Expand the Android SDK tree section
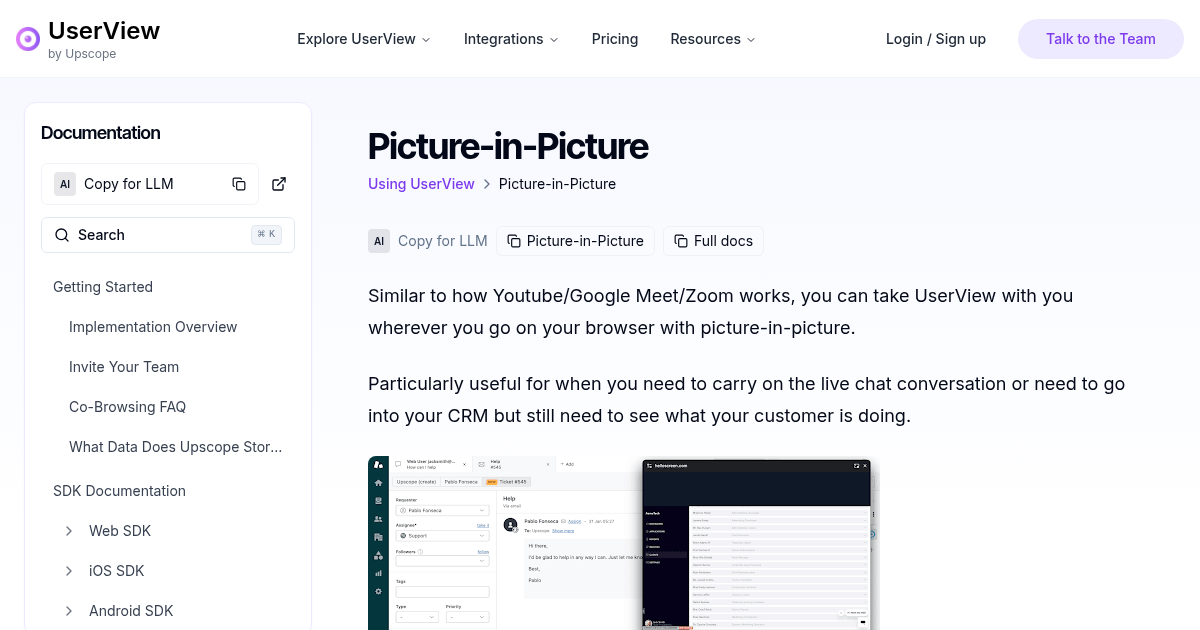Screen dimensions: 1200x630 (x=69, y=611)
